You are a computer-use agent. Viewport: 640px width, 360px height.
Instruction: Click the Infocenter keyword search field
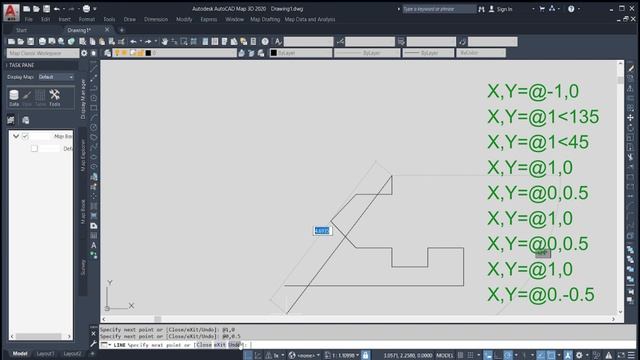tap(439, 9)
